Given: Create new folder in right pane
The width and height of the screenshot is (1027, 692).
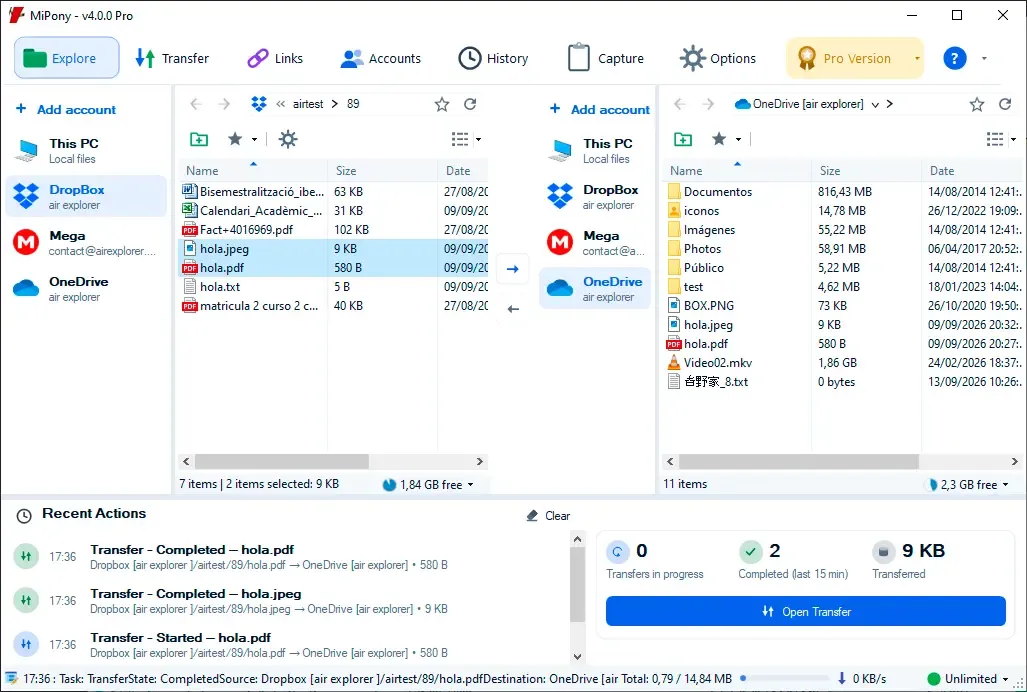Looking at the screenshot, I should point(682,139).
